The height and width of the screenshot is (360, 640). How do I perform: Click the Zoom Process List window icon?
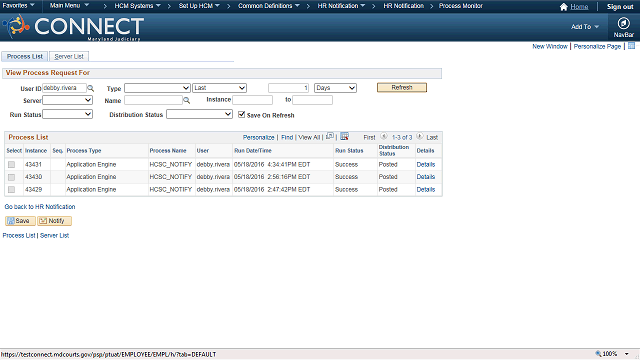[330, 136]
